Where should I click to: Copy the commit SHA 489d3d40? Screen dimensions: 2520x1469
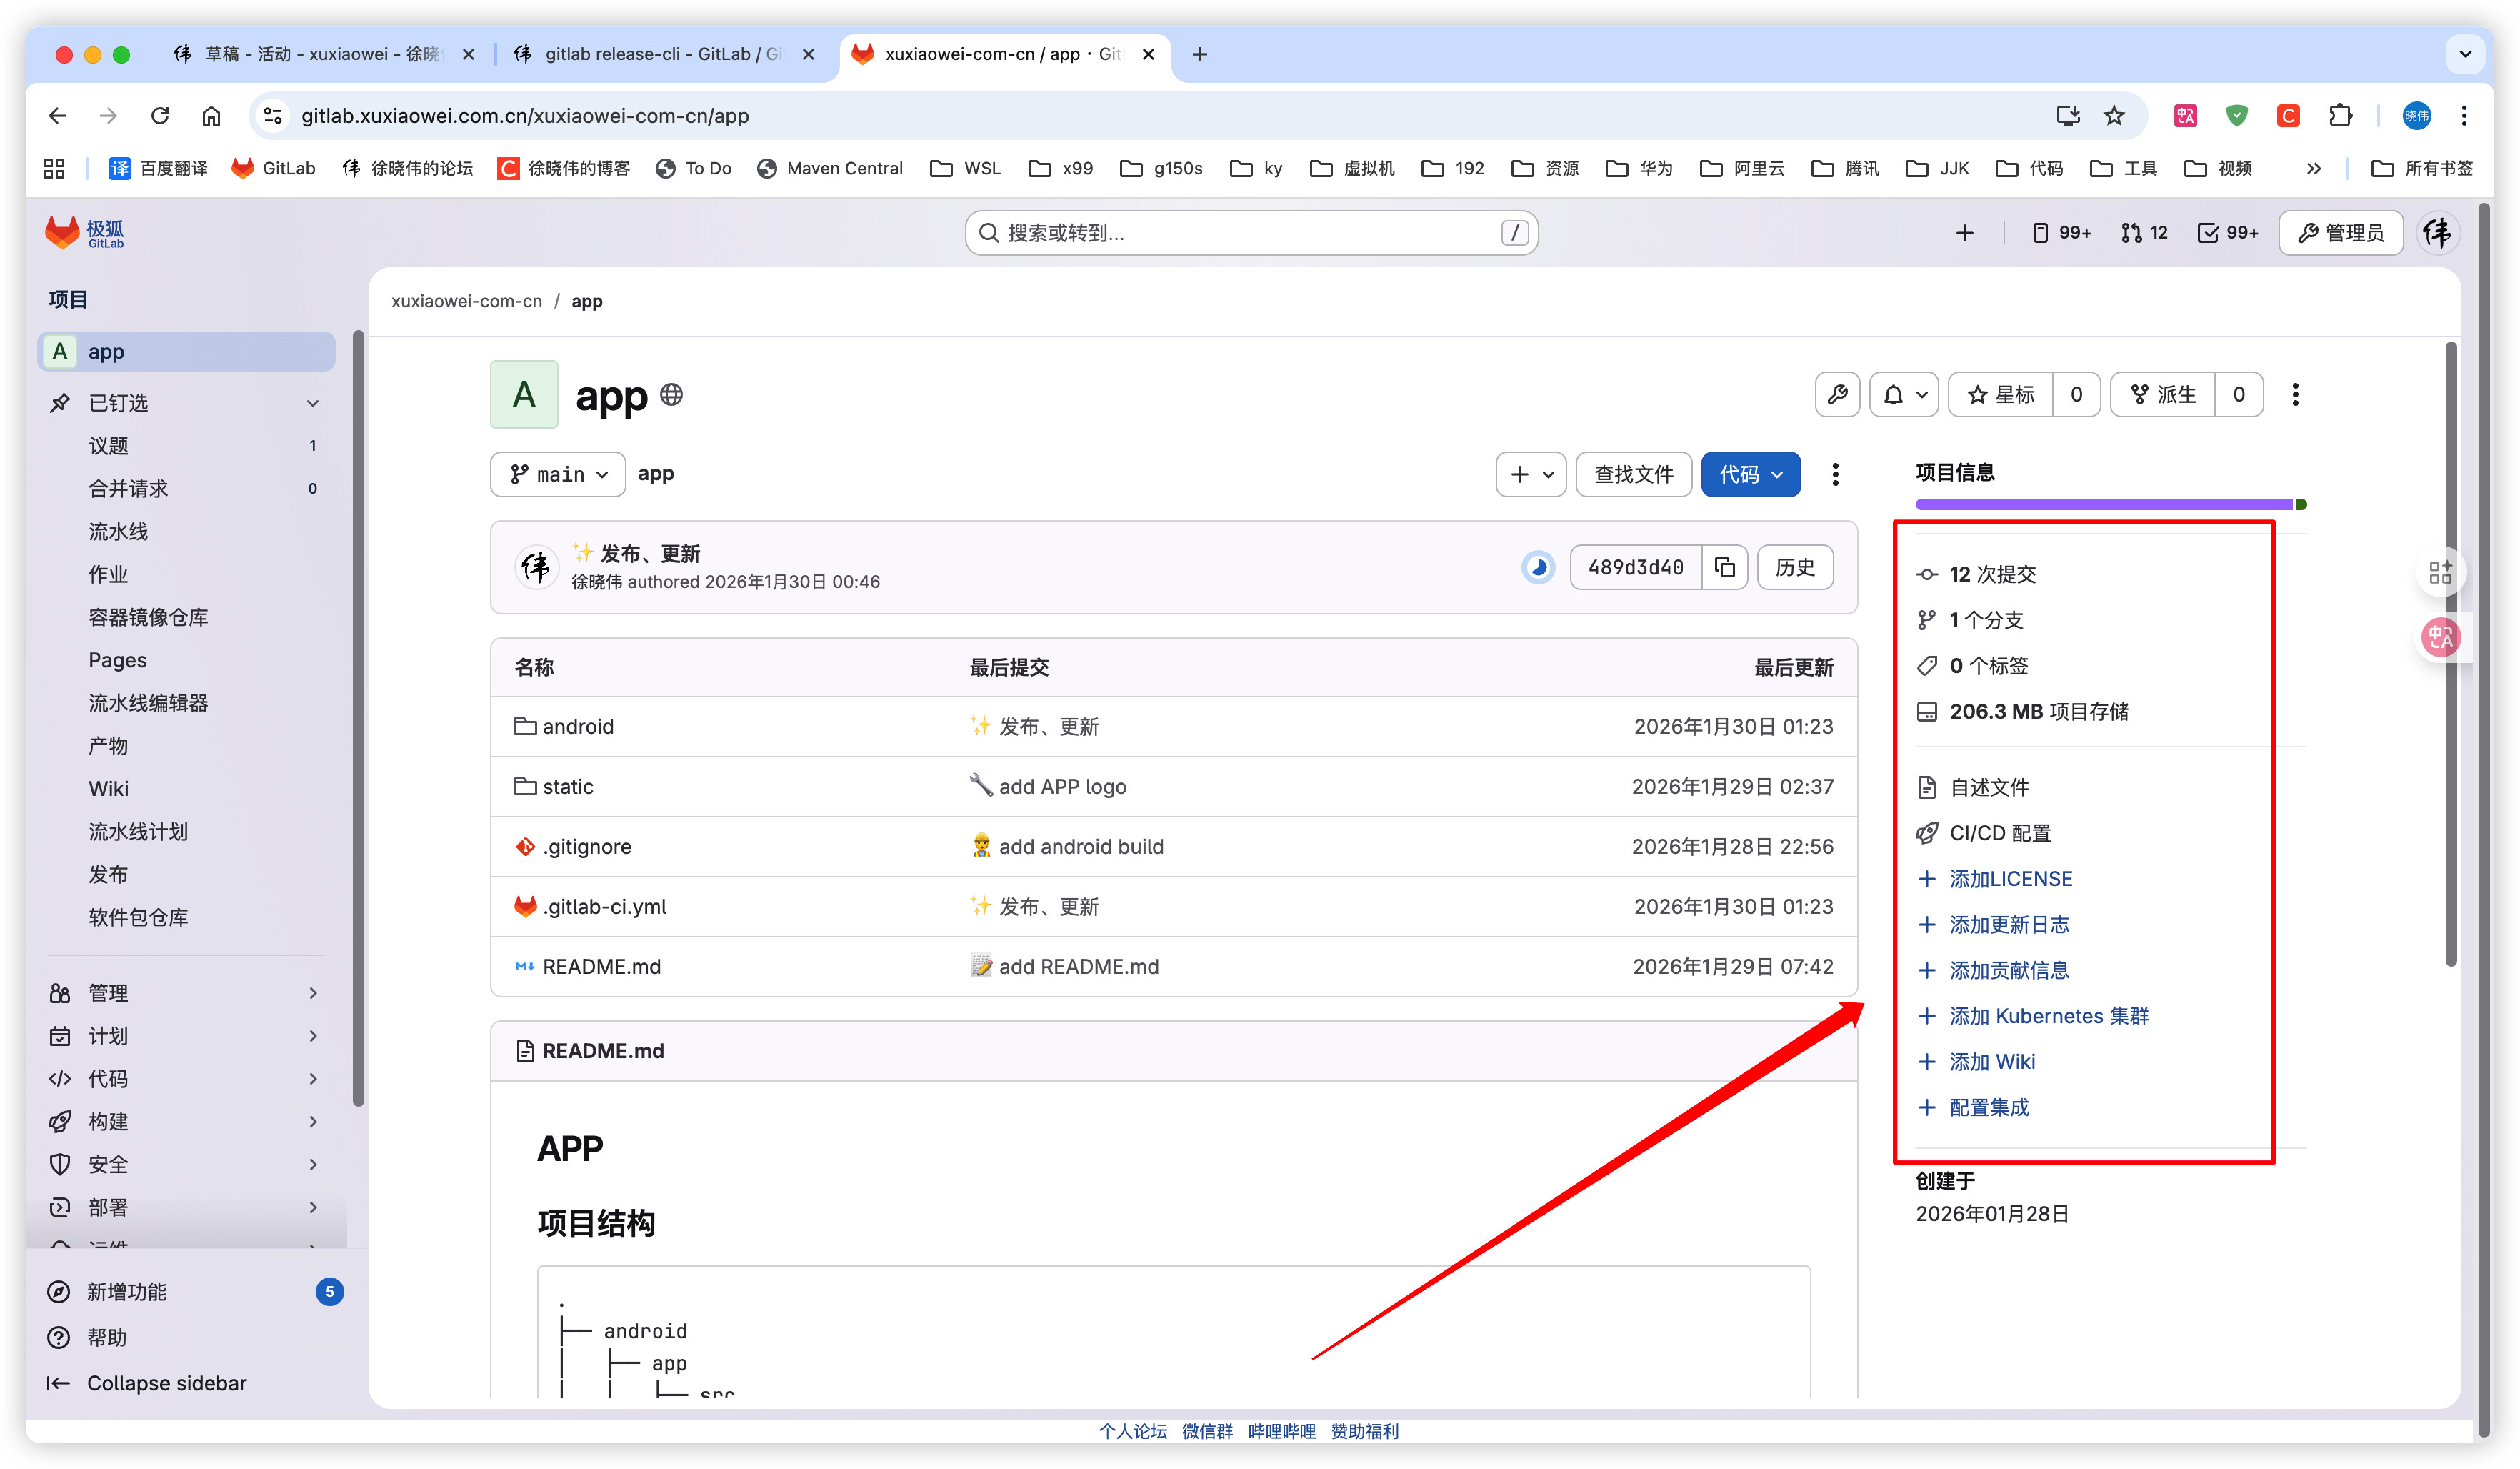click(x=1724, y=567)
